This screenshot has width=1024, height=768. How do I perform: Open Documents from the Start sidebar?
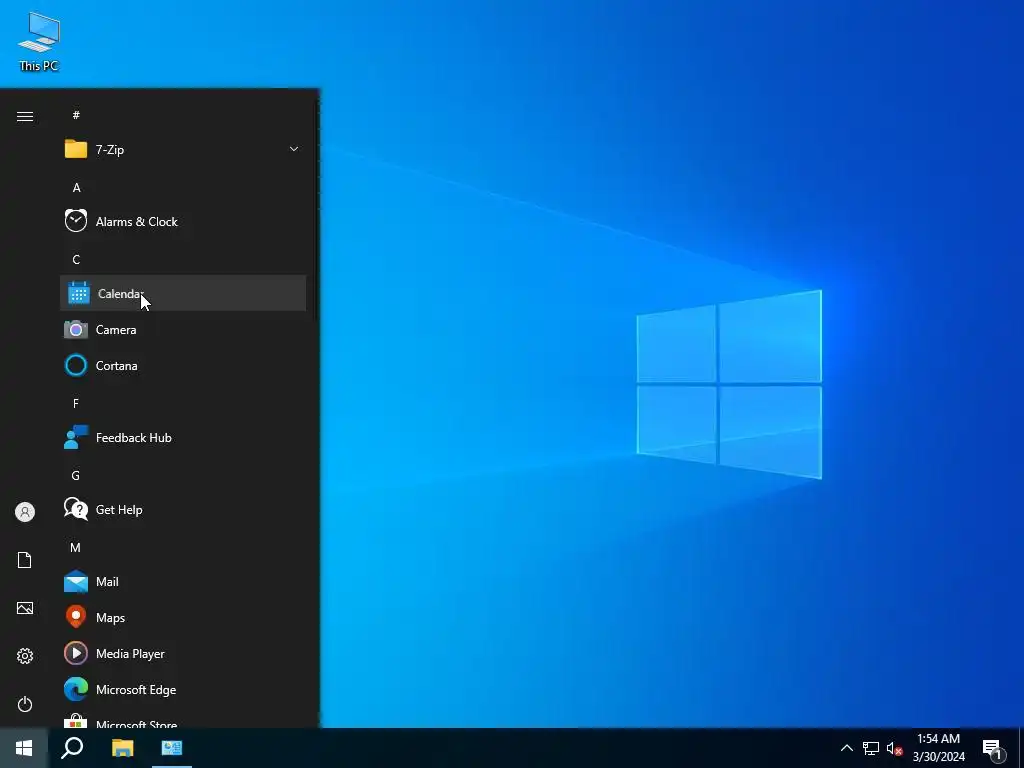[25, 560]
